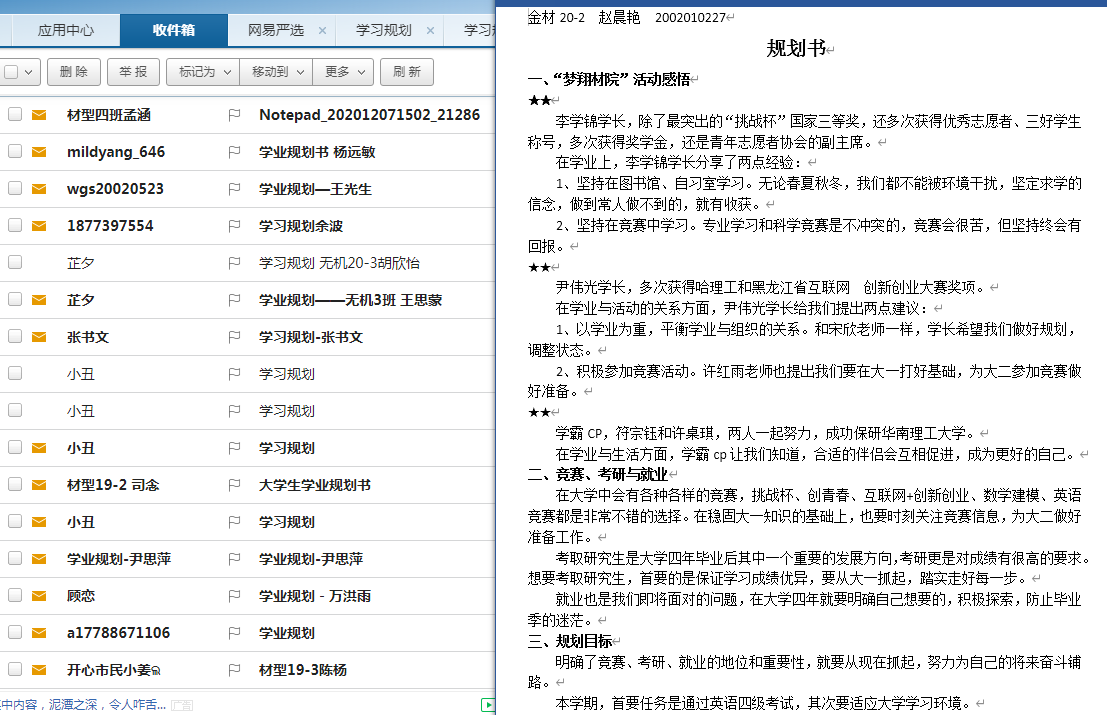
Task: Check the box for 学业规划-尹思萍 email
Action: point(15,559)
